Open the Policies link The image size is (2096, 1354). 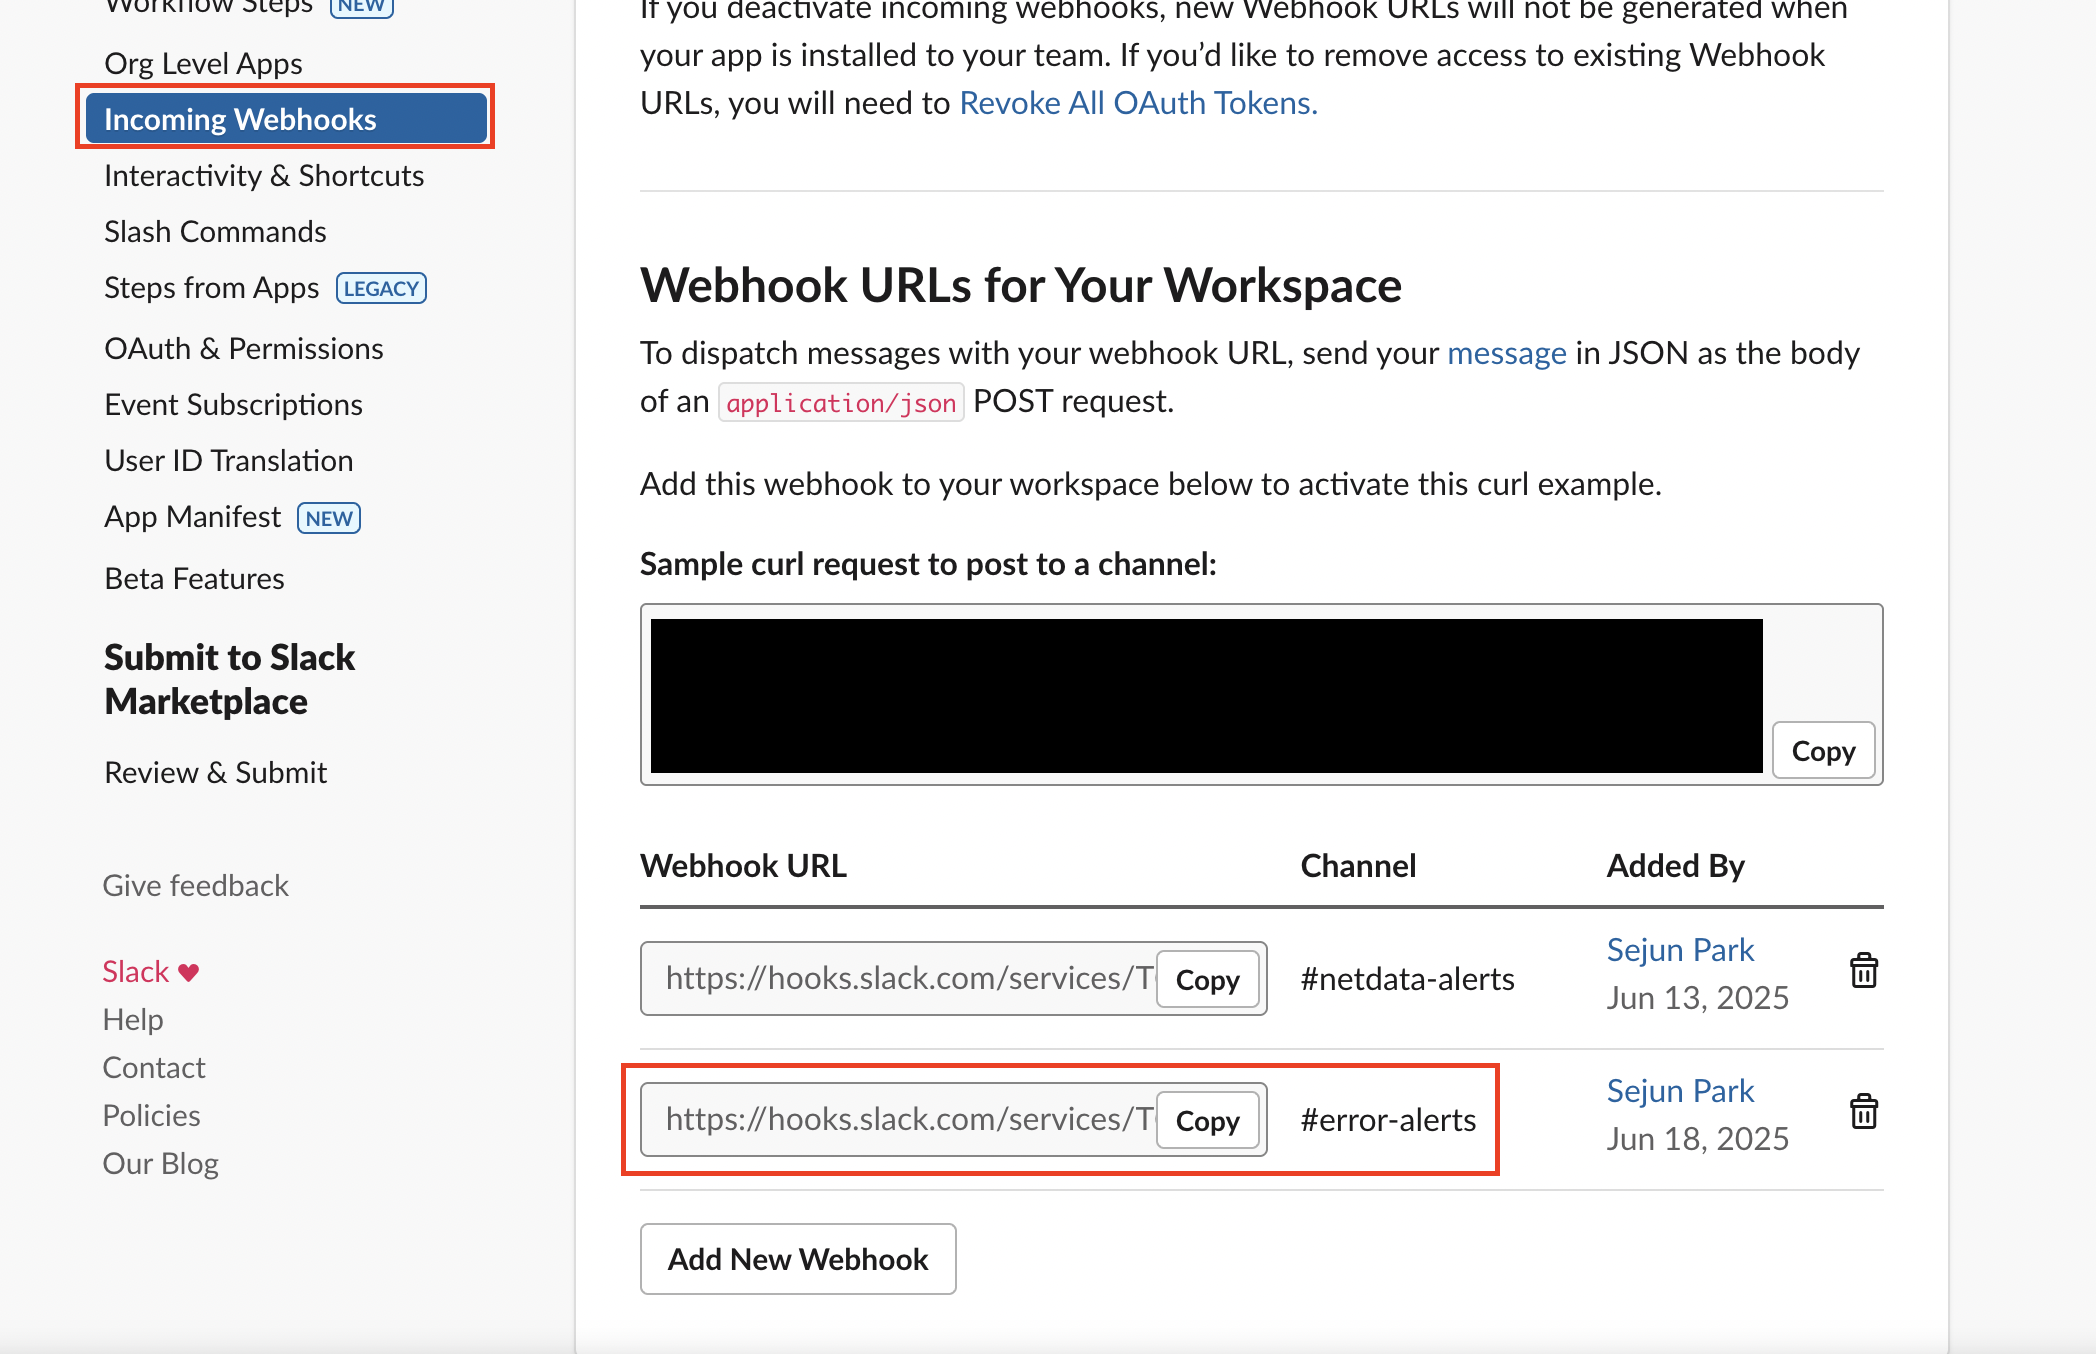[x=151, y=1115]
